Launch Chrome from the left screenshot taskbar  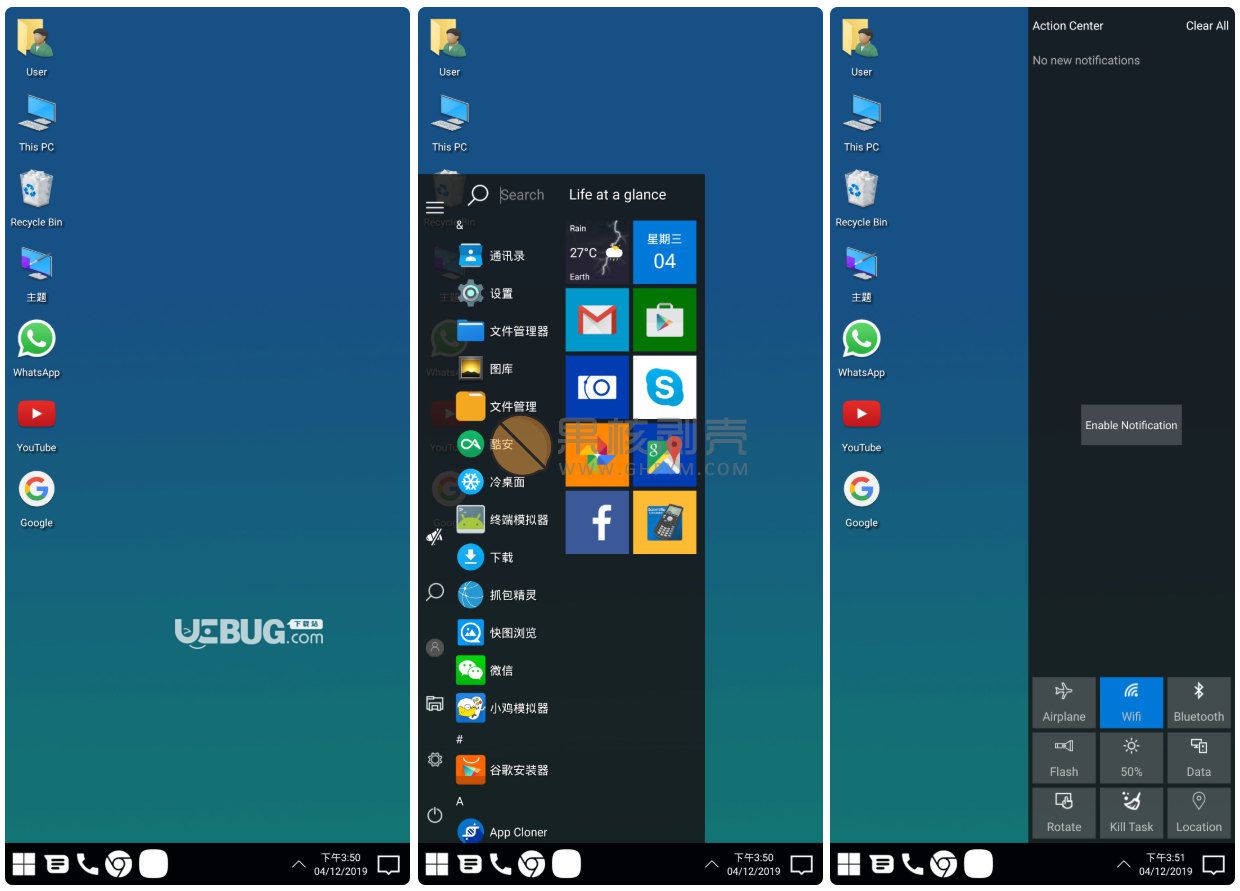119,864
